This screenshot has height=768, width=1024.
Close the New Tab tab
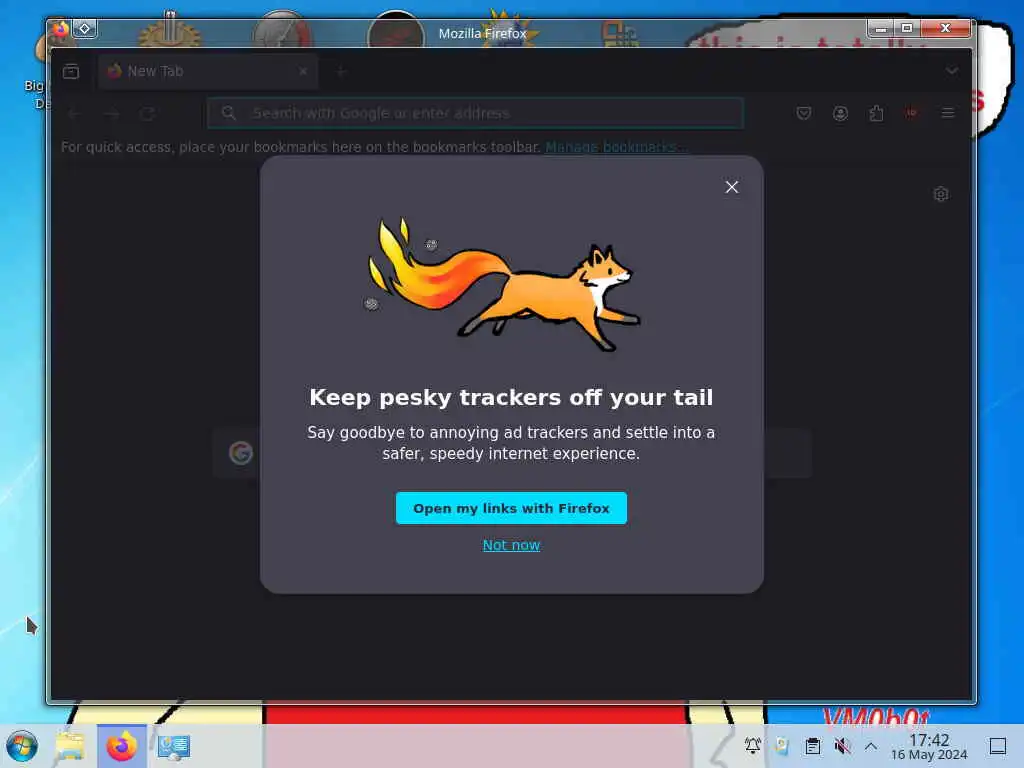click(x=303, y=71)
